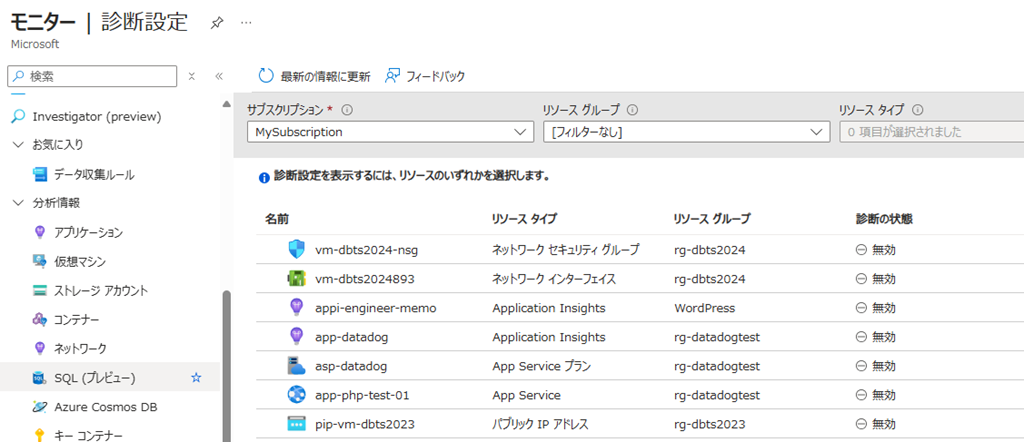
Task: Click the データ収集ルール icon
Action: click(40, 174)
